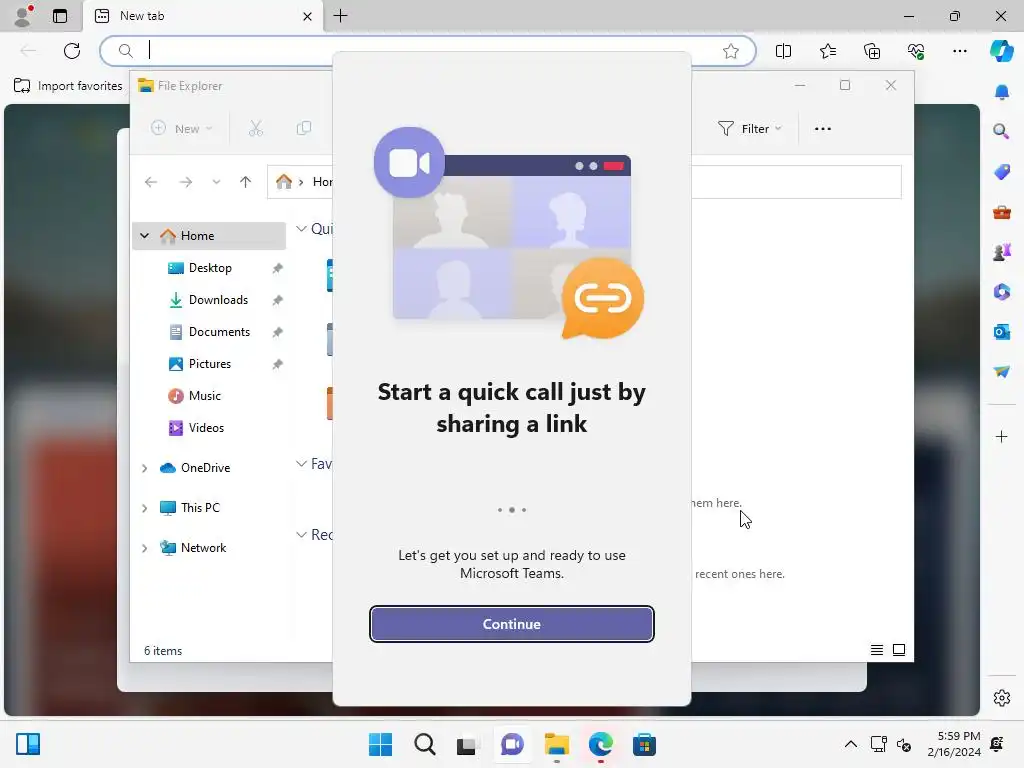
Task: Collapse the Quick access section
Action: pyautogui.click(x=301, y=229)
